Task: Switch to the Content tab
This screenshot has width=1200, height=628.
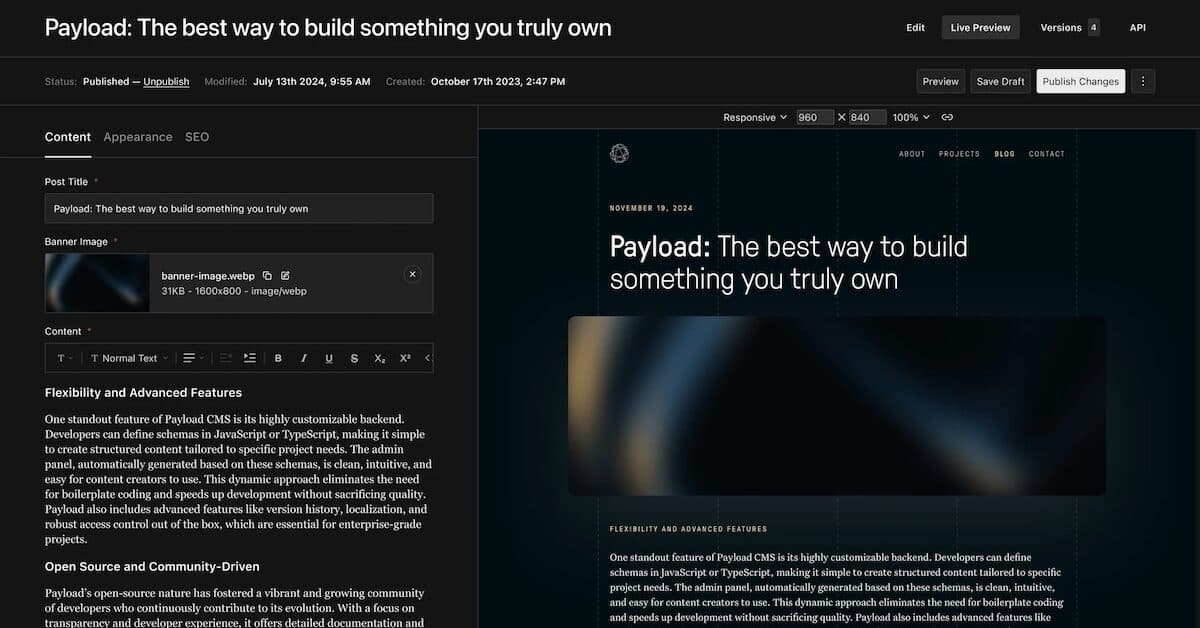Action: 68,137
